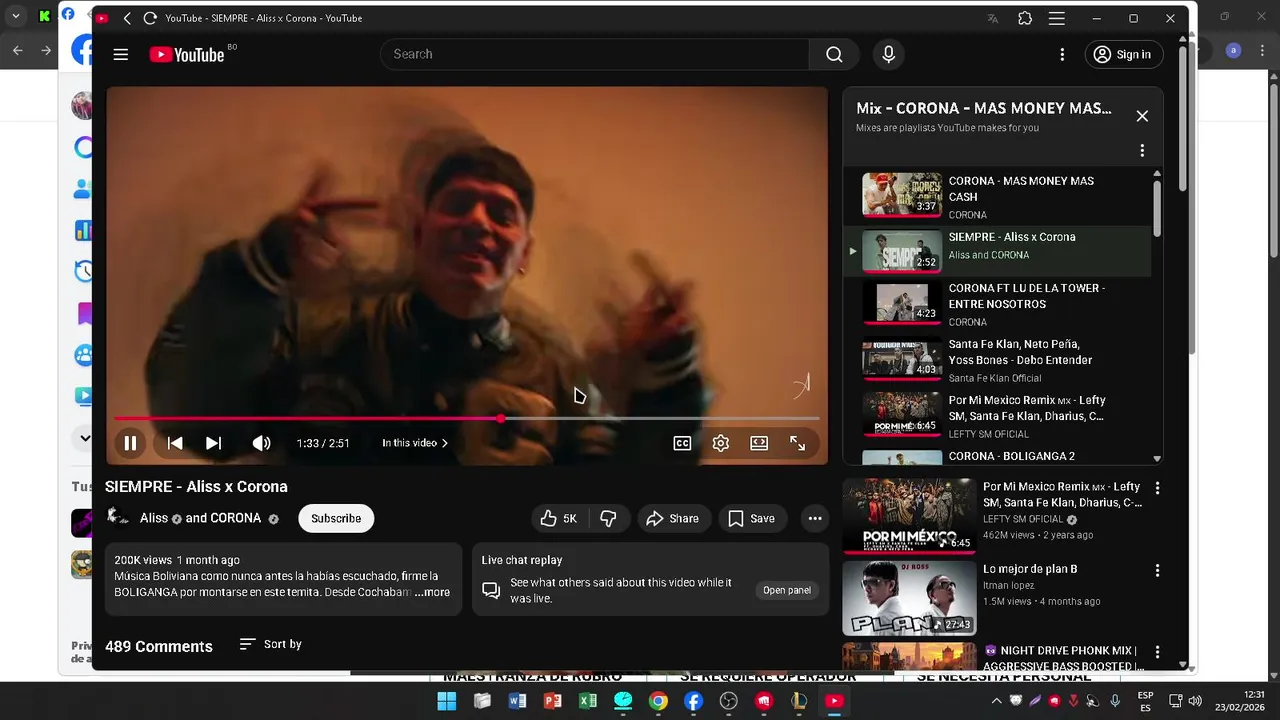Screen dimensions: 1280x720
Task: Save the video to a playlist
Action: click(x=752, y=518)
